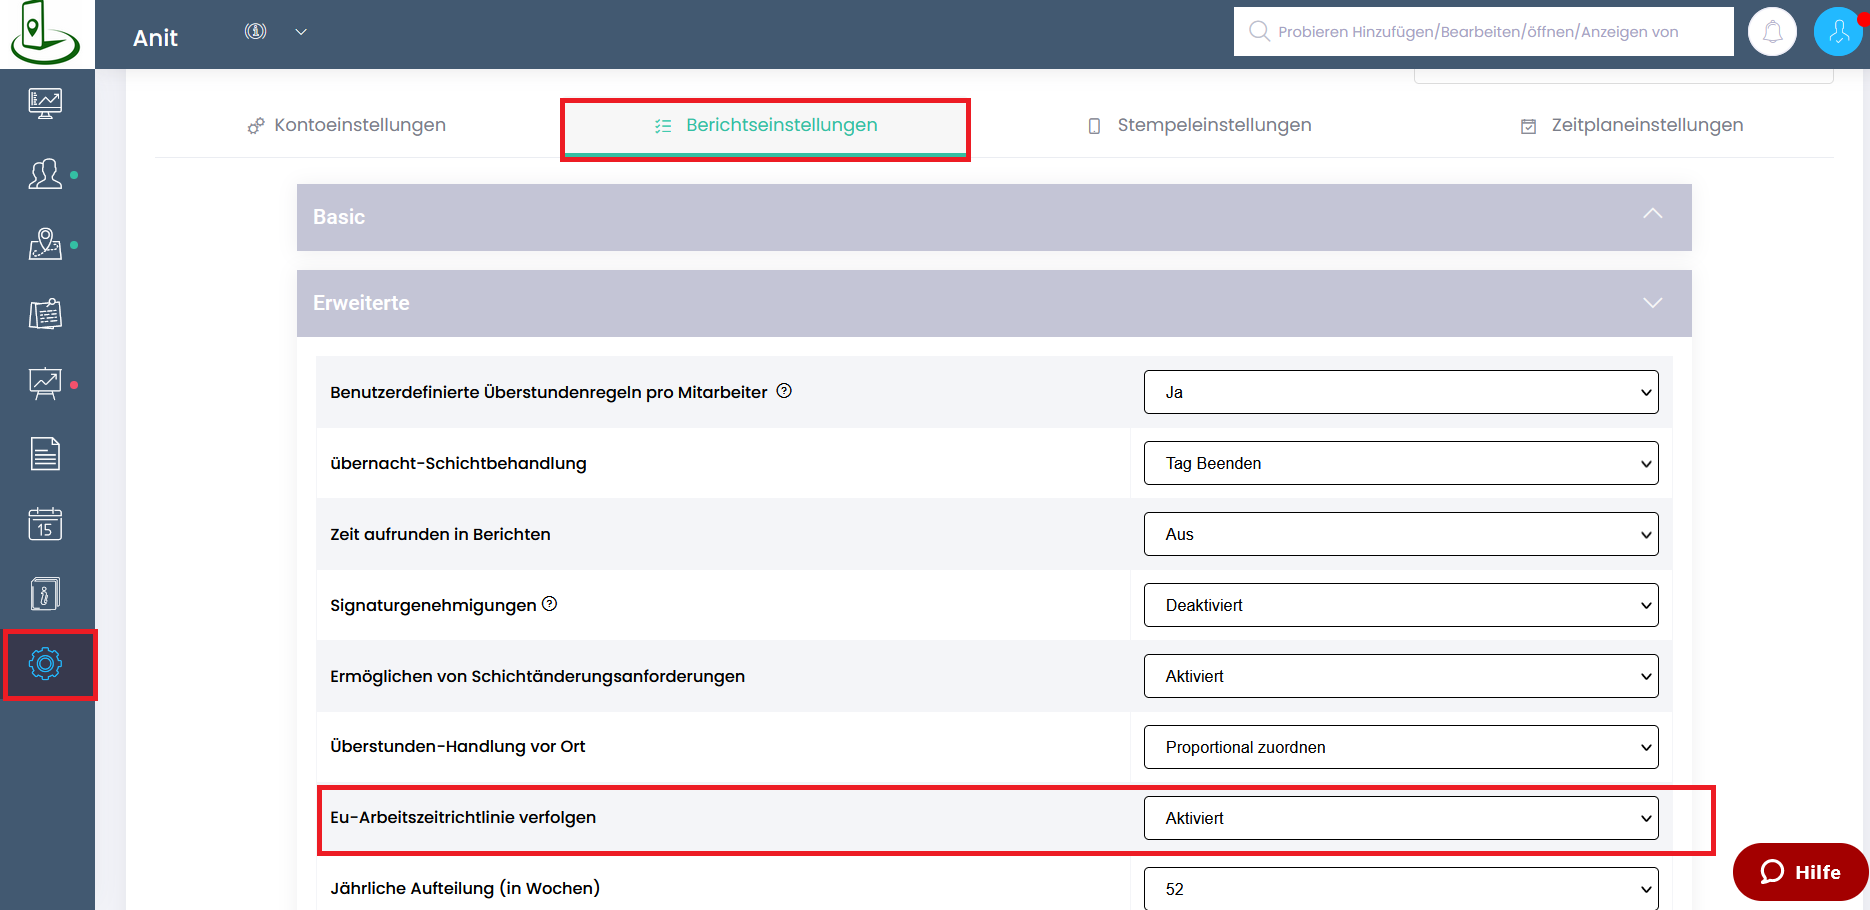This screenshot has width=1870, height=910.
Task: Open the settings gear icon in sidebar
Action: click(x=46, y=664)
